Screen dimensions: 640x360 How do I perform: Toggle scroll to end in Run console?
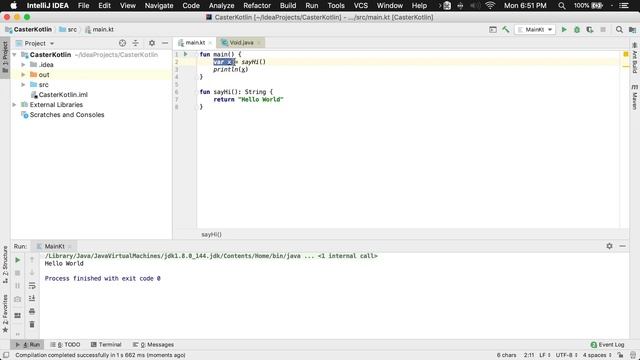[x=32, y=298]
